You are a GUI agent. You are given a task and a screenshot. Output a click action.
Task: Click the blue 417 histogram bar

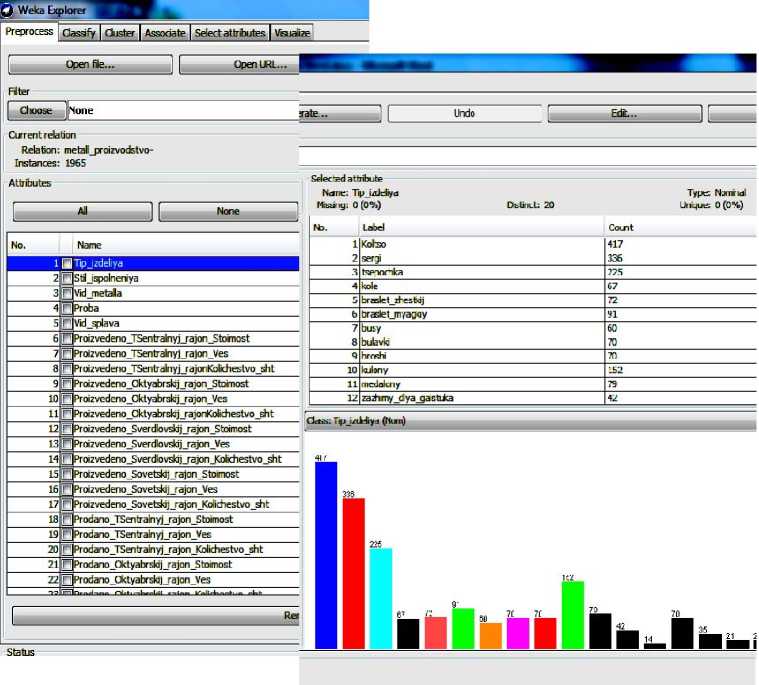(326, 555)
